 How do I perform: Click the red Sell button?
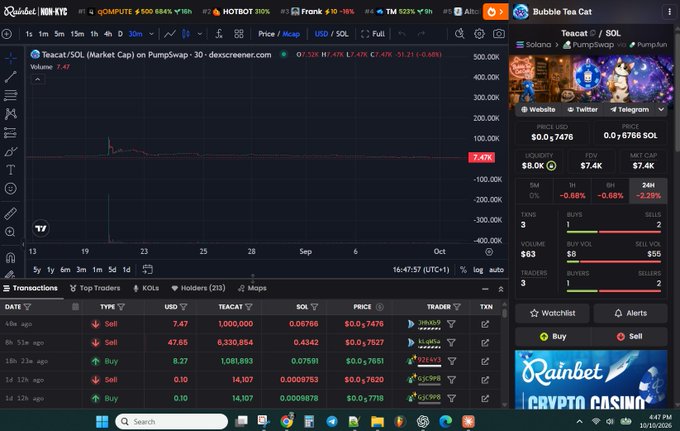tap(630, 336)
